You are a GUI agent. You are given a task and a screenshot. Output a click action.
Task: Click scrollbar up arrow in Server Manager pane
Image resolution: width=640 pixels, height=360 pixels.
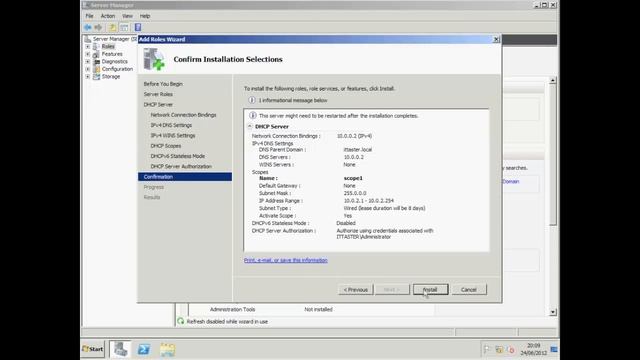click(553, 80)
